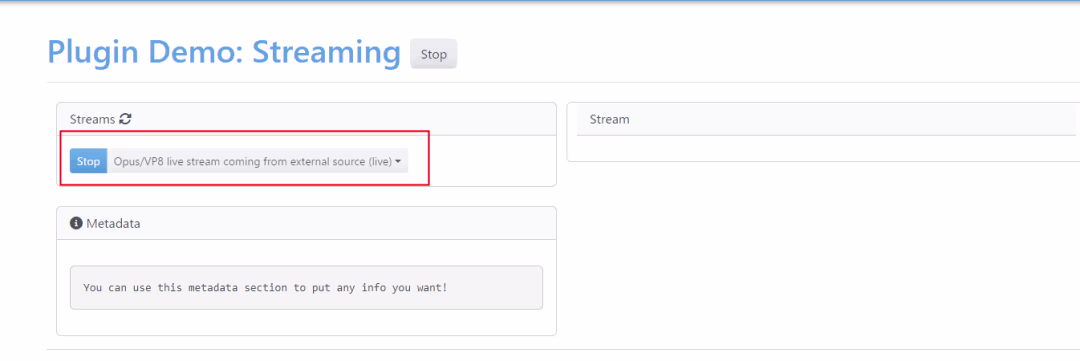1080x361 pixels.
Task: Click the Plugin Demo: Streaming heading
Action: (224, 52)
